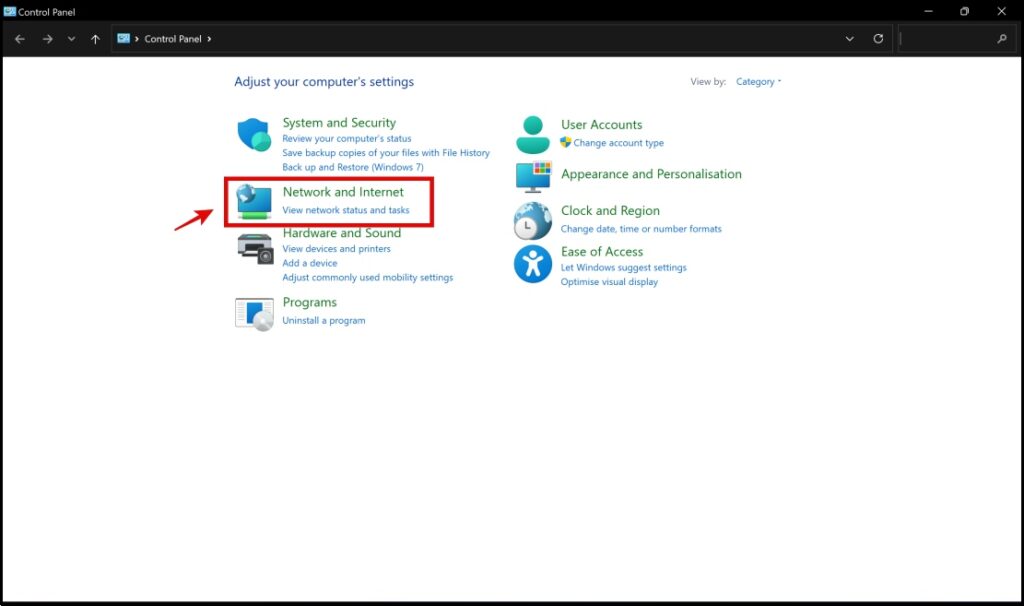The height and width of the screenshot is (606, 1024).
Task: Open the System and Security shield icon
Action: [x=253, y=135]
